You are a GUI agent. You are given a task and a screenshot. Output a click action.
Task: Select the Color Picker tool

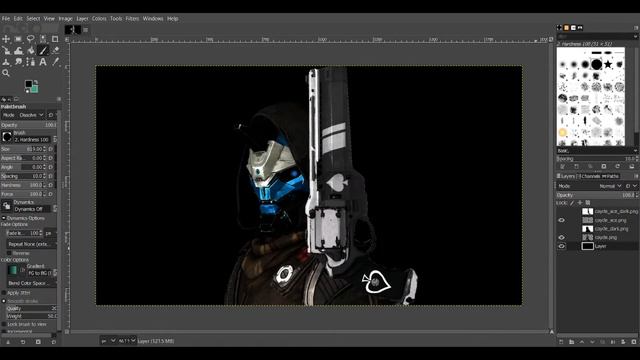[x=55, y=62]
